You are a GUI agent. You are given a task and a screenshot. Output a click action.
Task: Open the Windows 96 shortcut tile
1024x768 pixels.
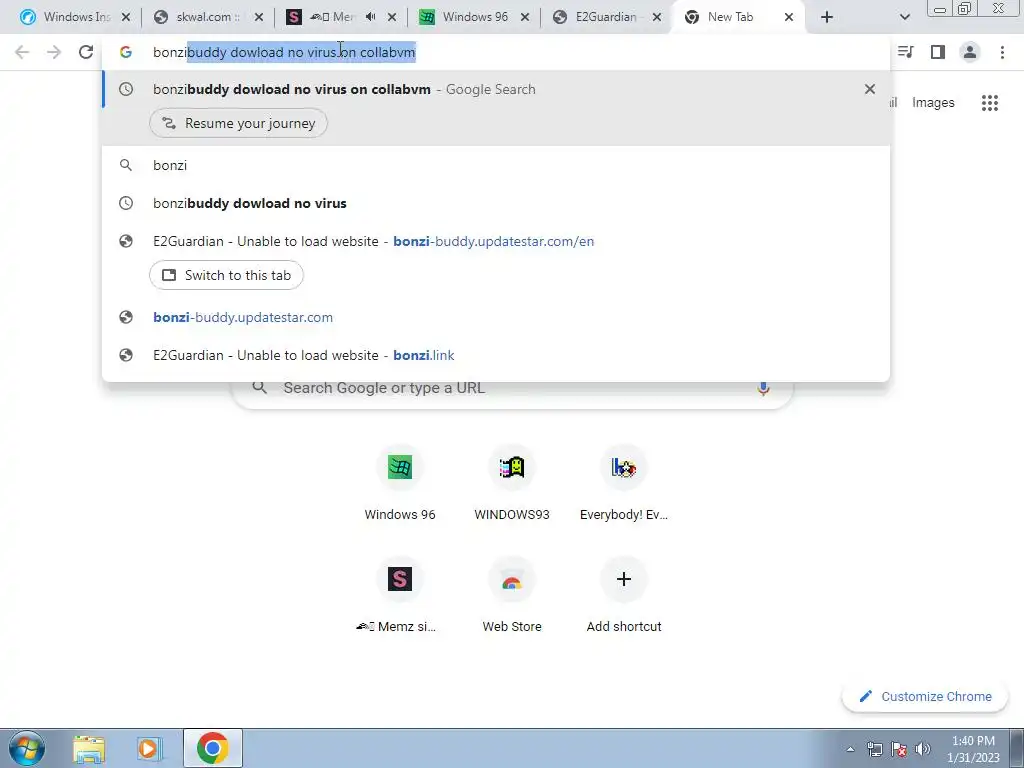400,484
